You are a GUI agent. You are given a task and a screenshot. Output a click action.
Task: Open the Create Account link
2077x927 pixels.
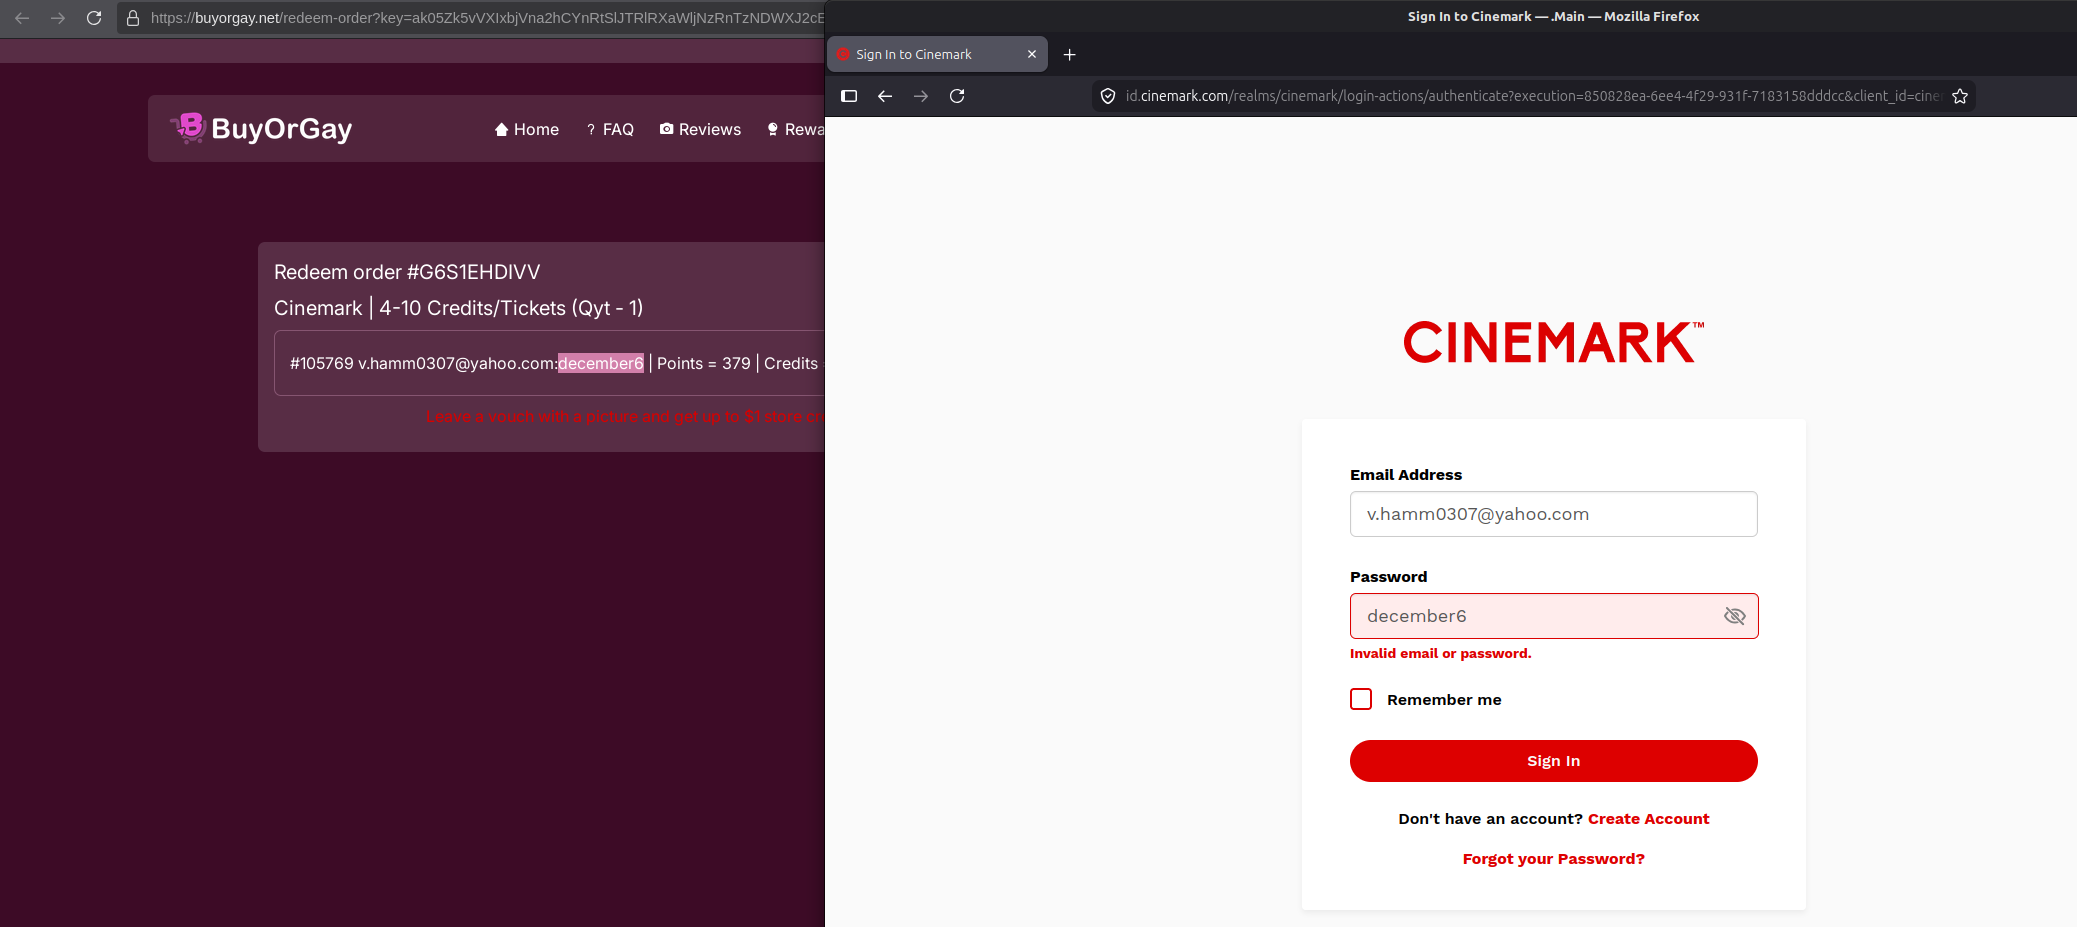click(1648, 819)
